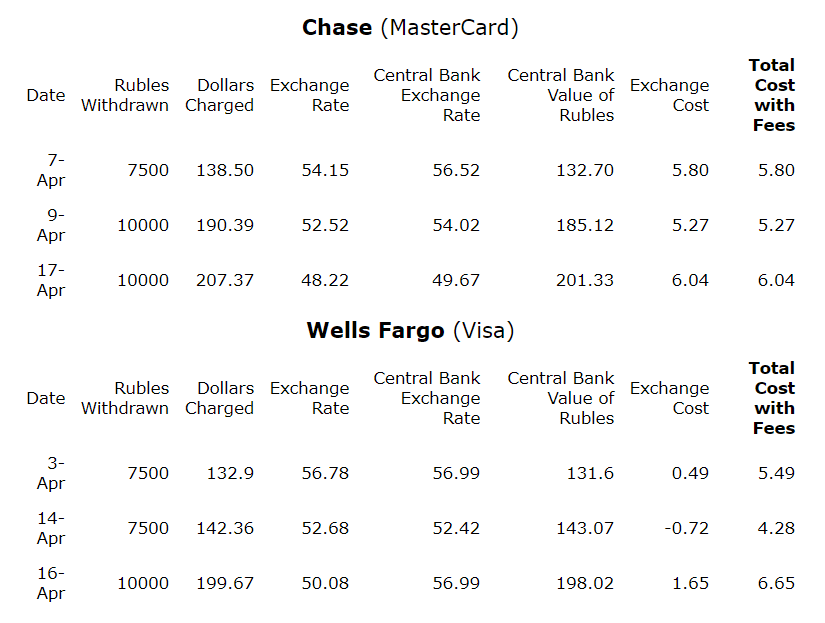The image size is (825, 623).
Task: Select the 17-Apr date cell
Action: (51, 280)
